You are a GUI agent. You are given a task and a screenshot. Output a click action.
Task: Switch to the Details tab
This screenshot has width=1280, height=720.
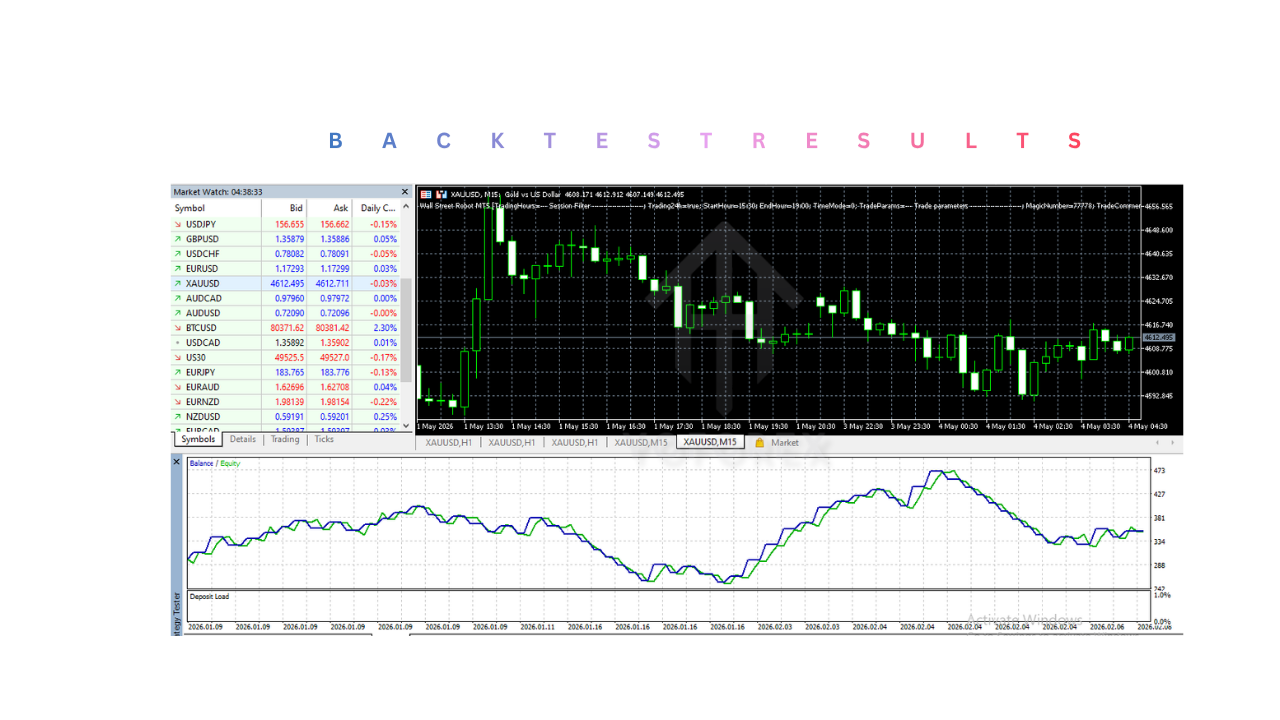click(243, 439)
